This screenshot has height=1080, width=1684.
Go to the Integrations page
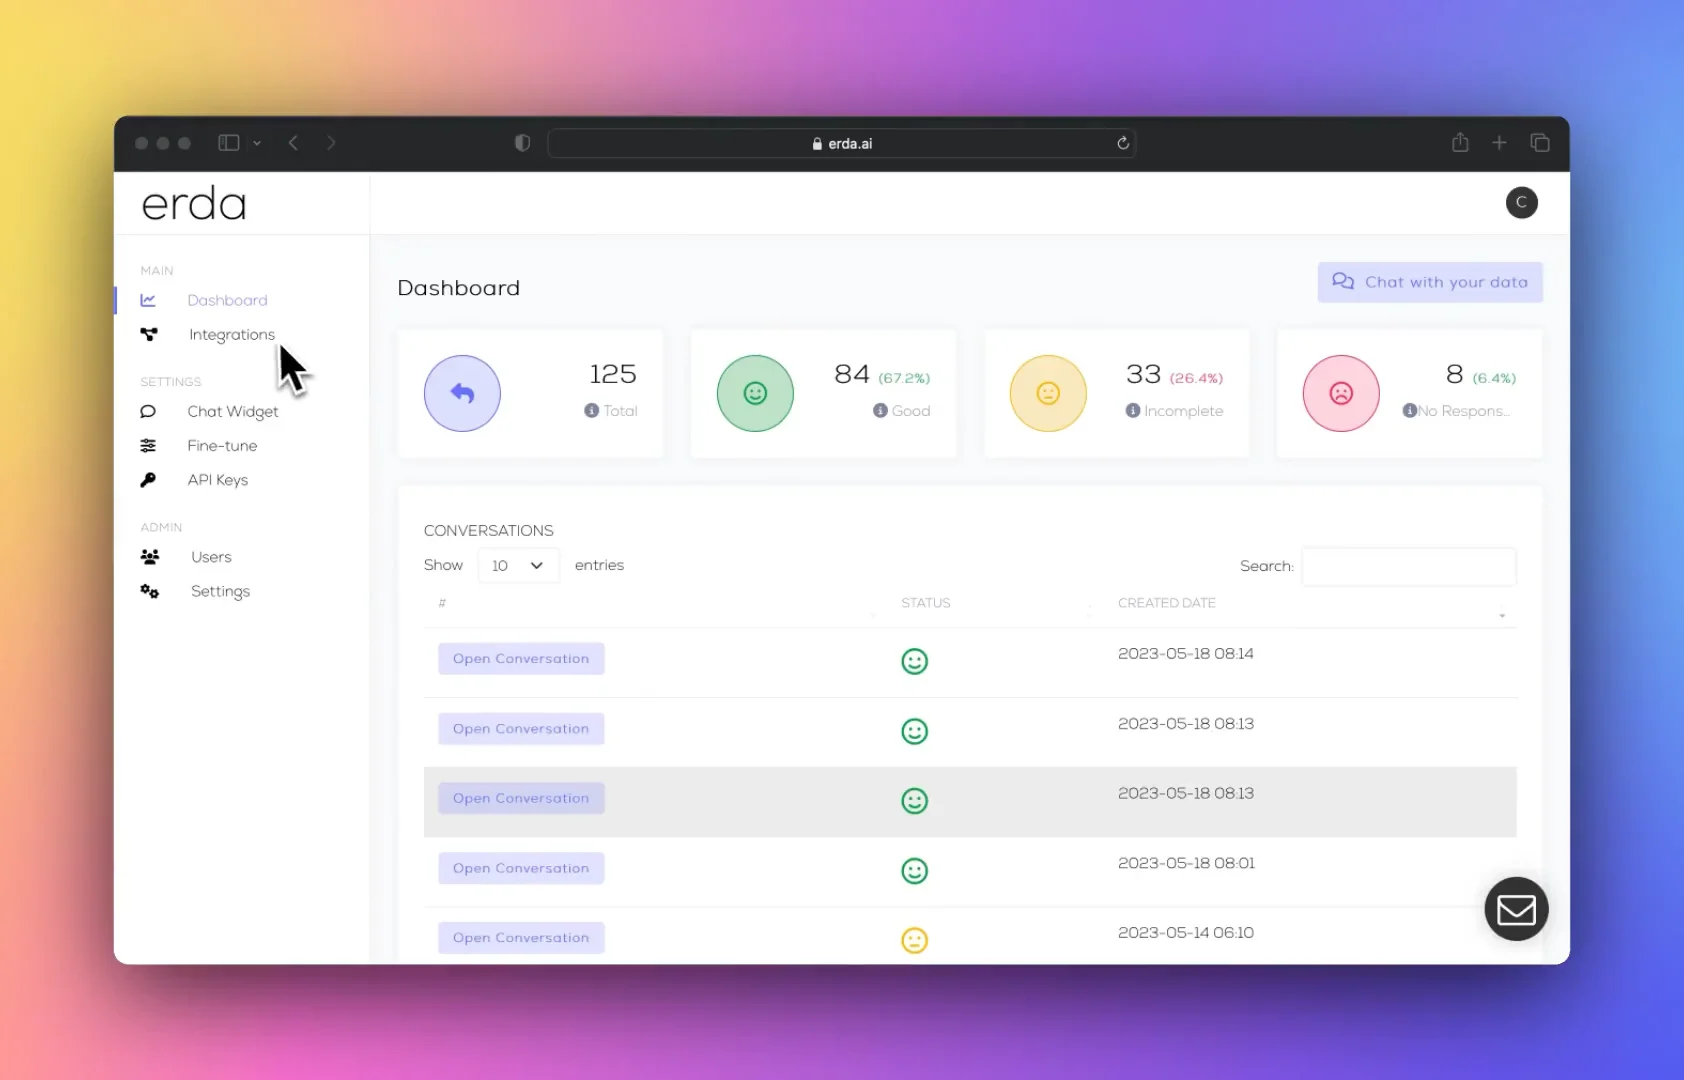pos(231,334)
